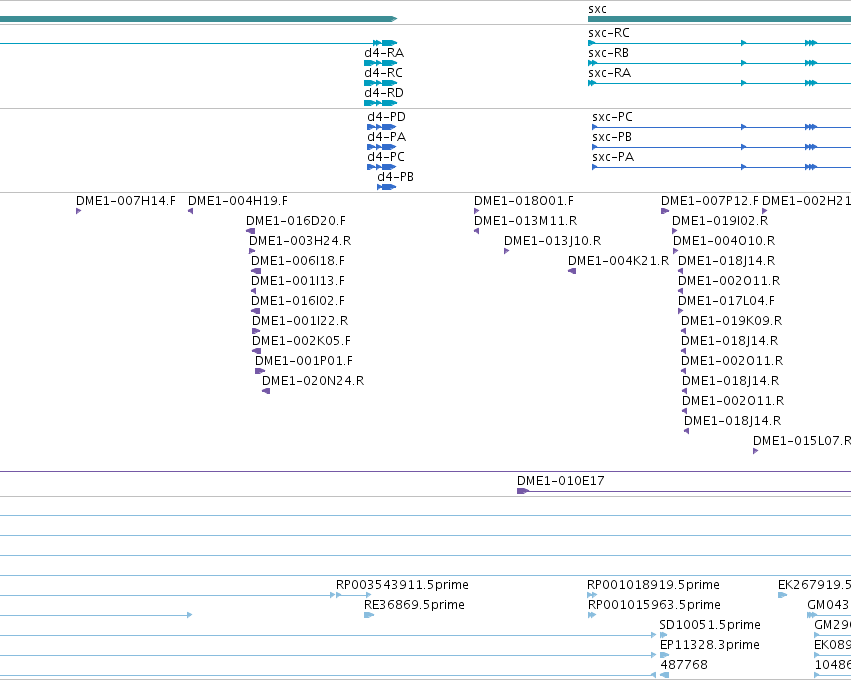Open transcript sxc-RA
Image resolution: width=851 pixels, height=680 pixels.
coord(609,73)
